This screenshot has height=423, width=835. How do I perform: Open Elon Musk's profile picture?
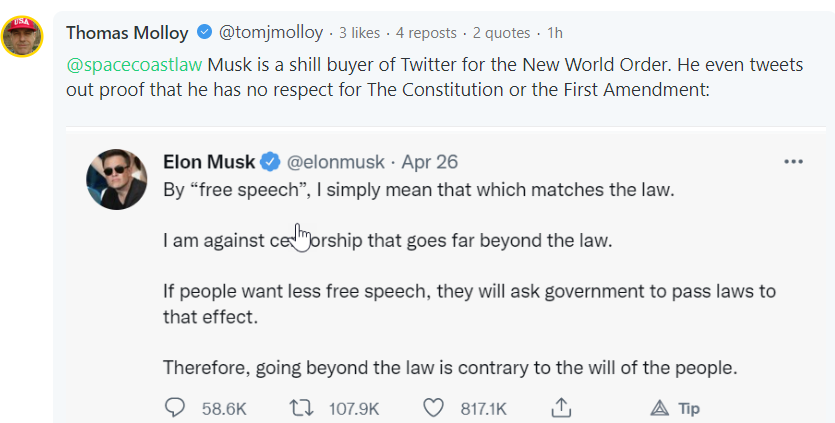tap(117, 180)
